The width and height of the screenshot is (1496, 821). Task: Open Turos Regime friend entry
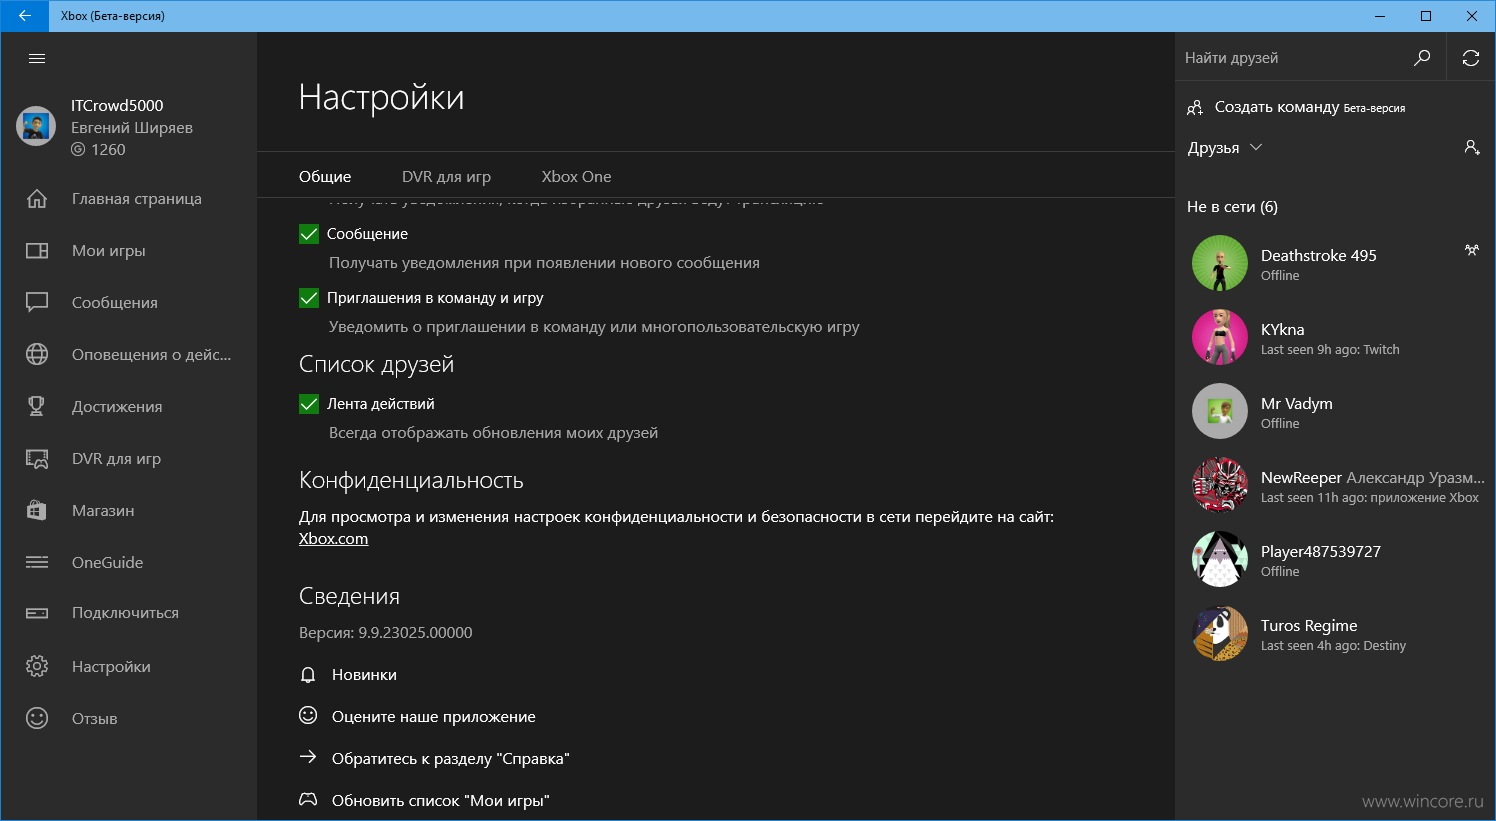click(x=1336, y=634)
